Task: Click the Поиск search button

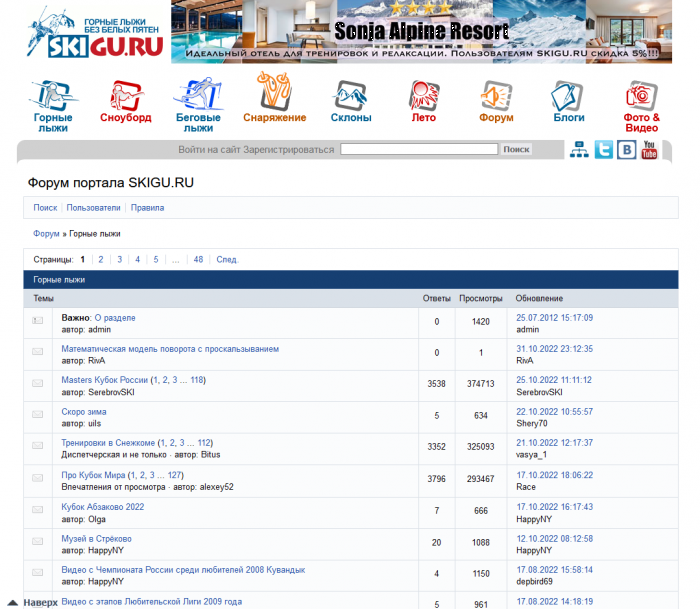Action: coord(516,149)
